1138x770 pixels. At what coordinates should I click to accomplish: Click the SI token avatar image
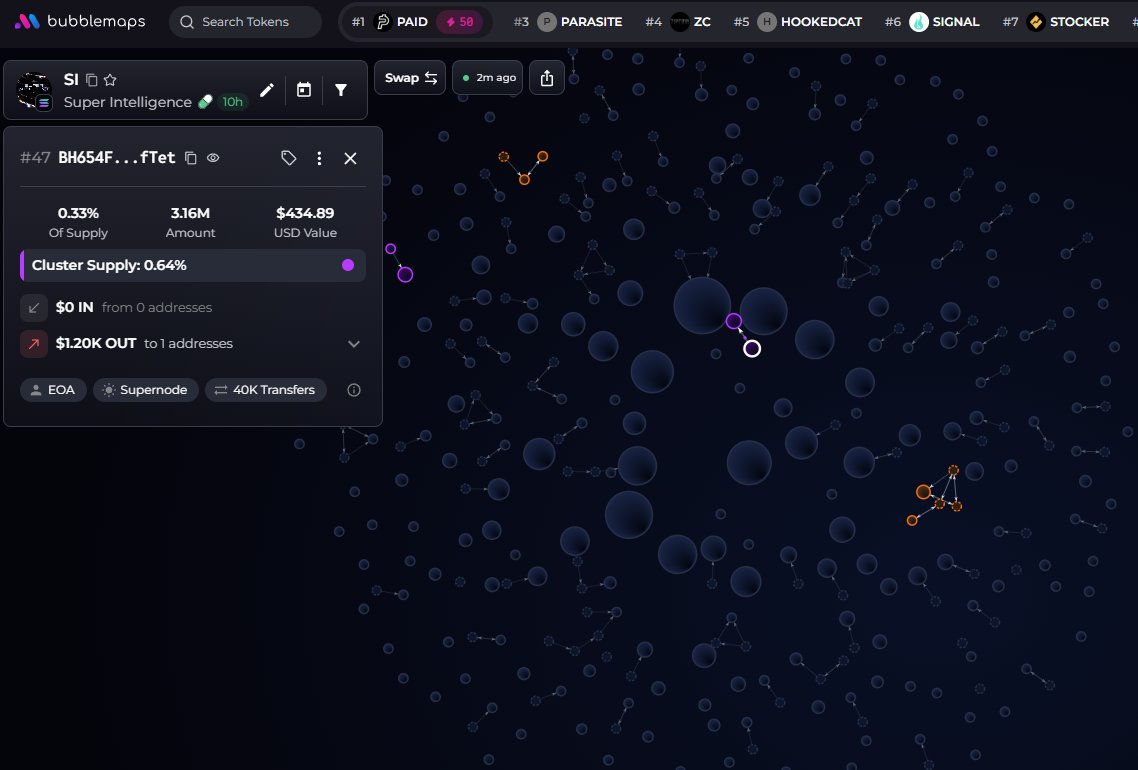tap(33, 91)
